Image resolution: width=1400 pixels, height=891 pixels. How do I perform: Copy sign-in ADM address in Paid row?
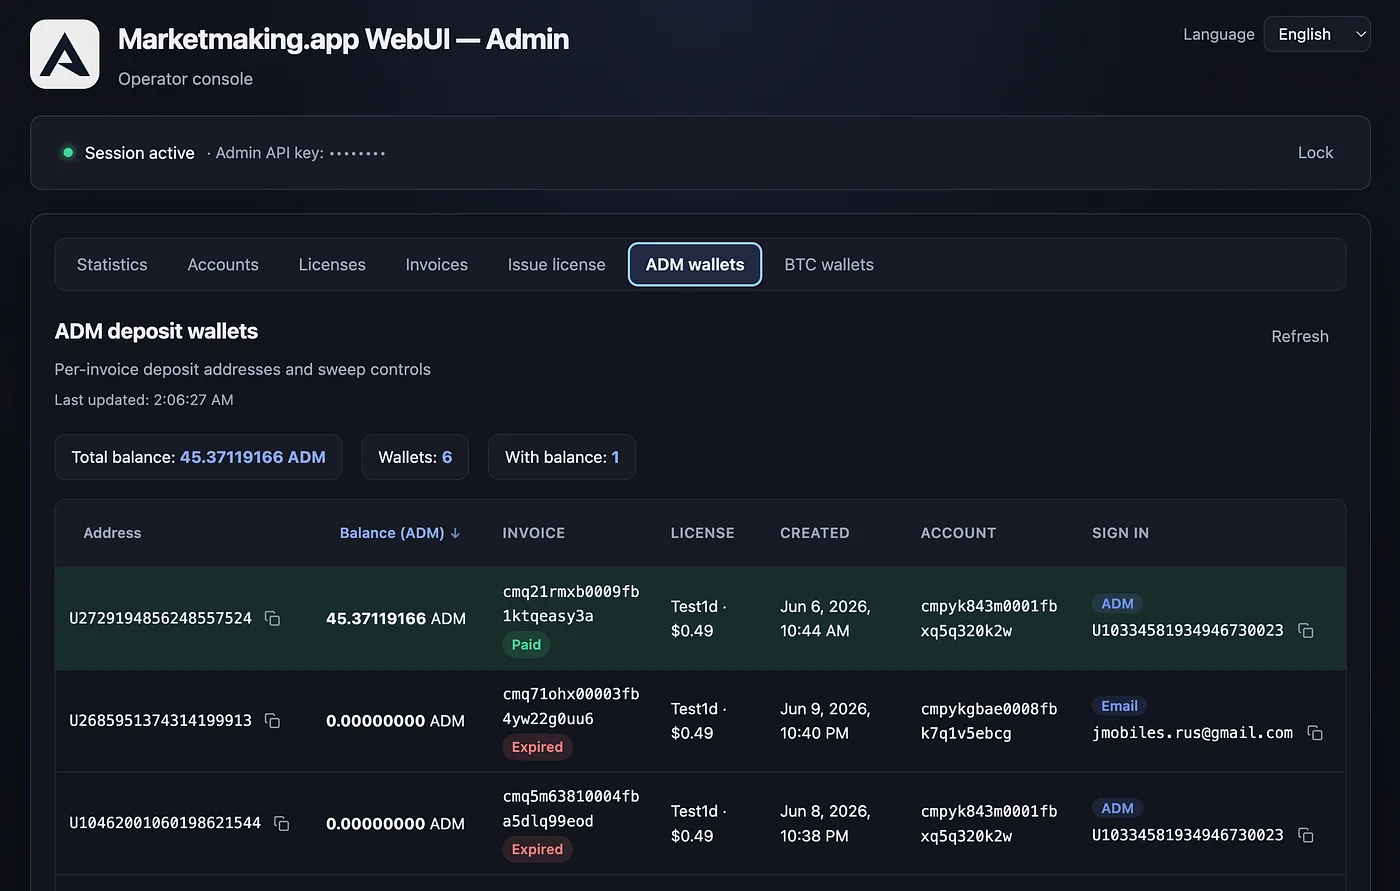[1305, 630]
